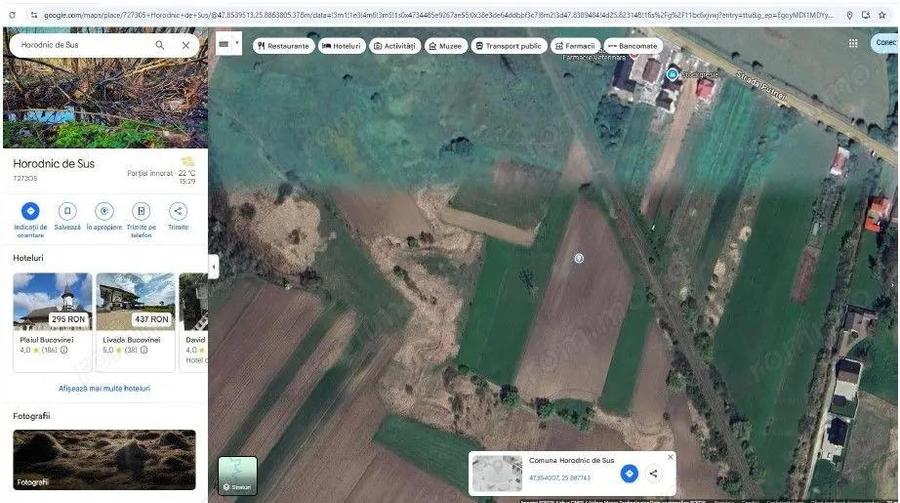
Task: Filter map by Transport public
Action: click(508, 46)
